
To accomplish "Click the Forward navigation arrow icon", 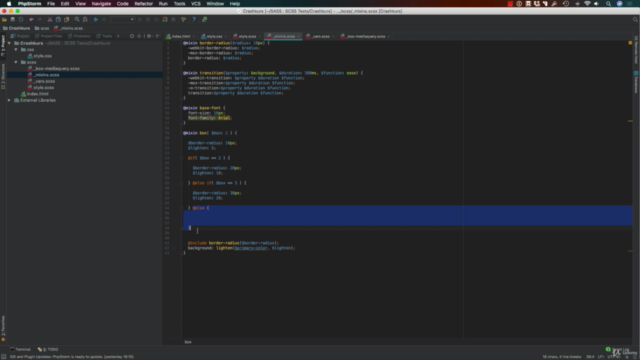I will (x=104, y=19).
